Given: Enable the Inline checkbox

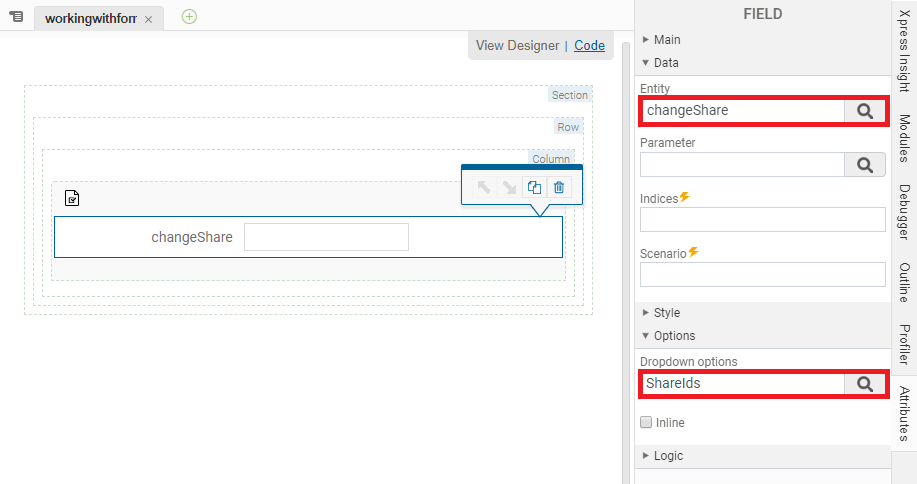Looking at the screenshot, I should 646,423.
